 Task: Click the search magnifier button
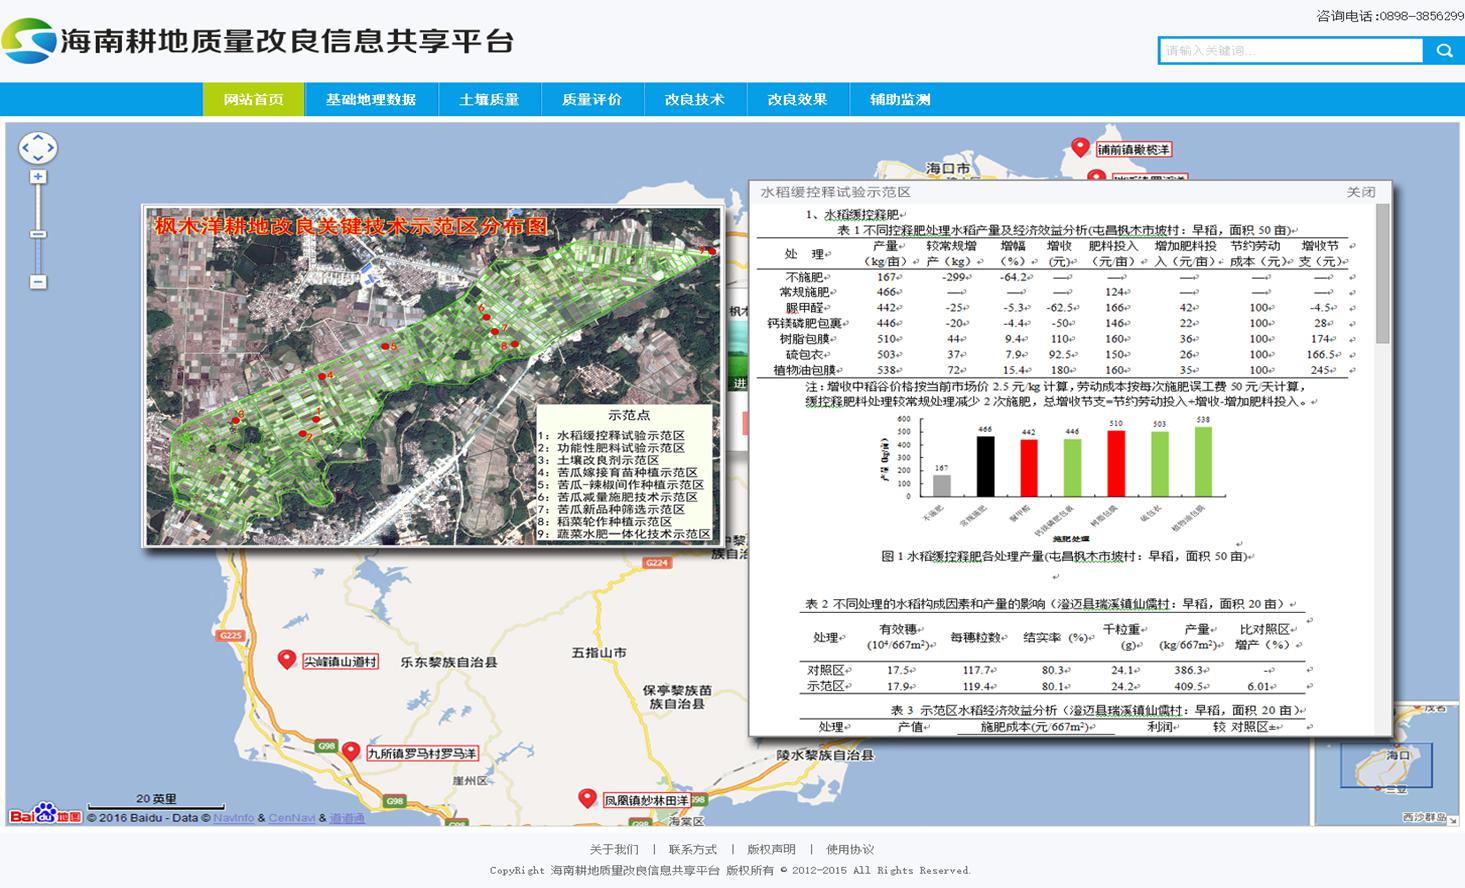click(x=1444, y=51)
